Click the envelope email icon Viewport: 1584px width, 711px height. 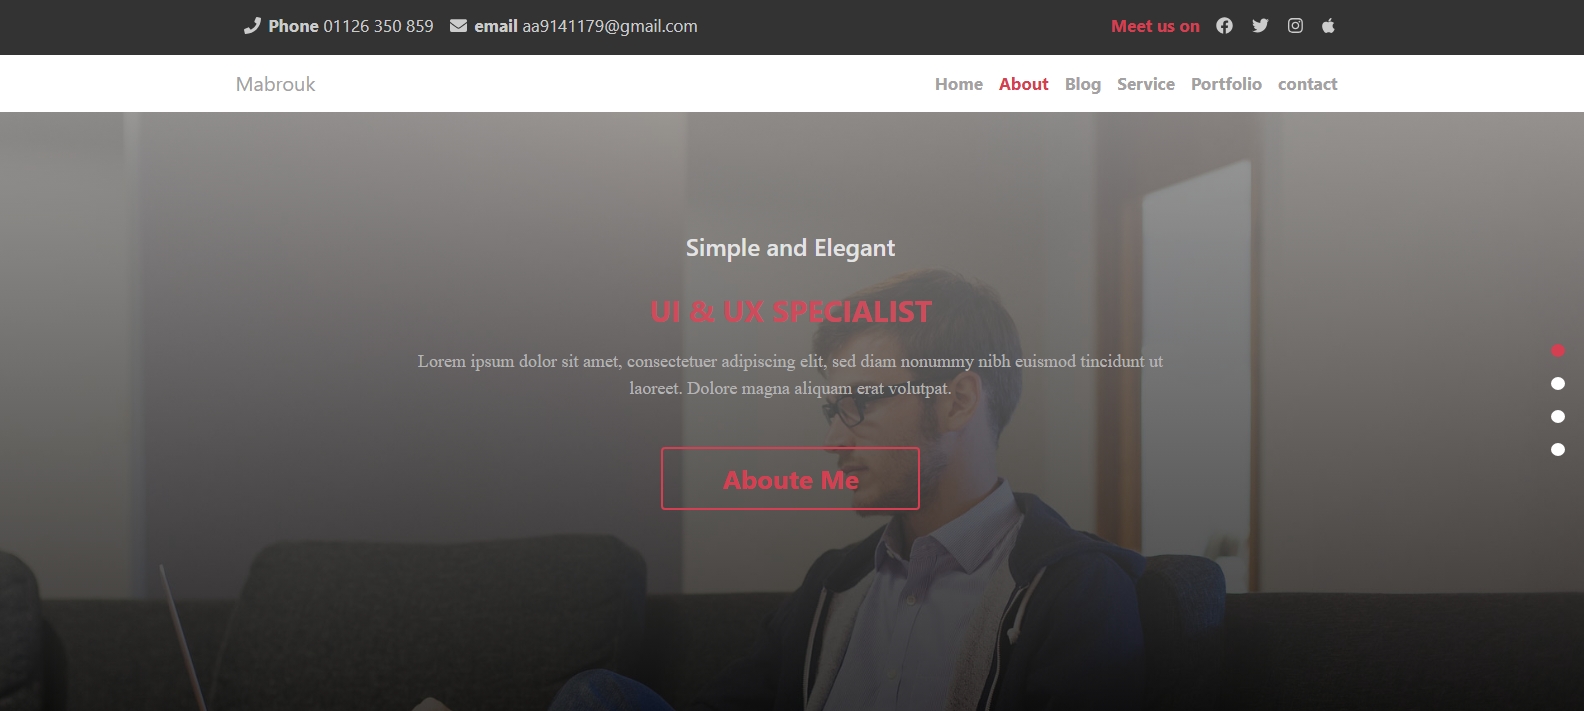[x=458, y=26]
